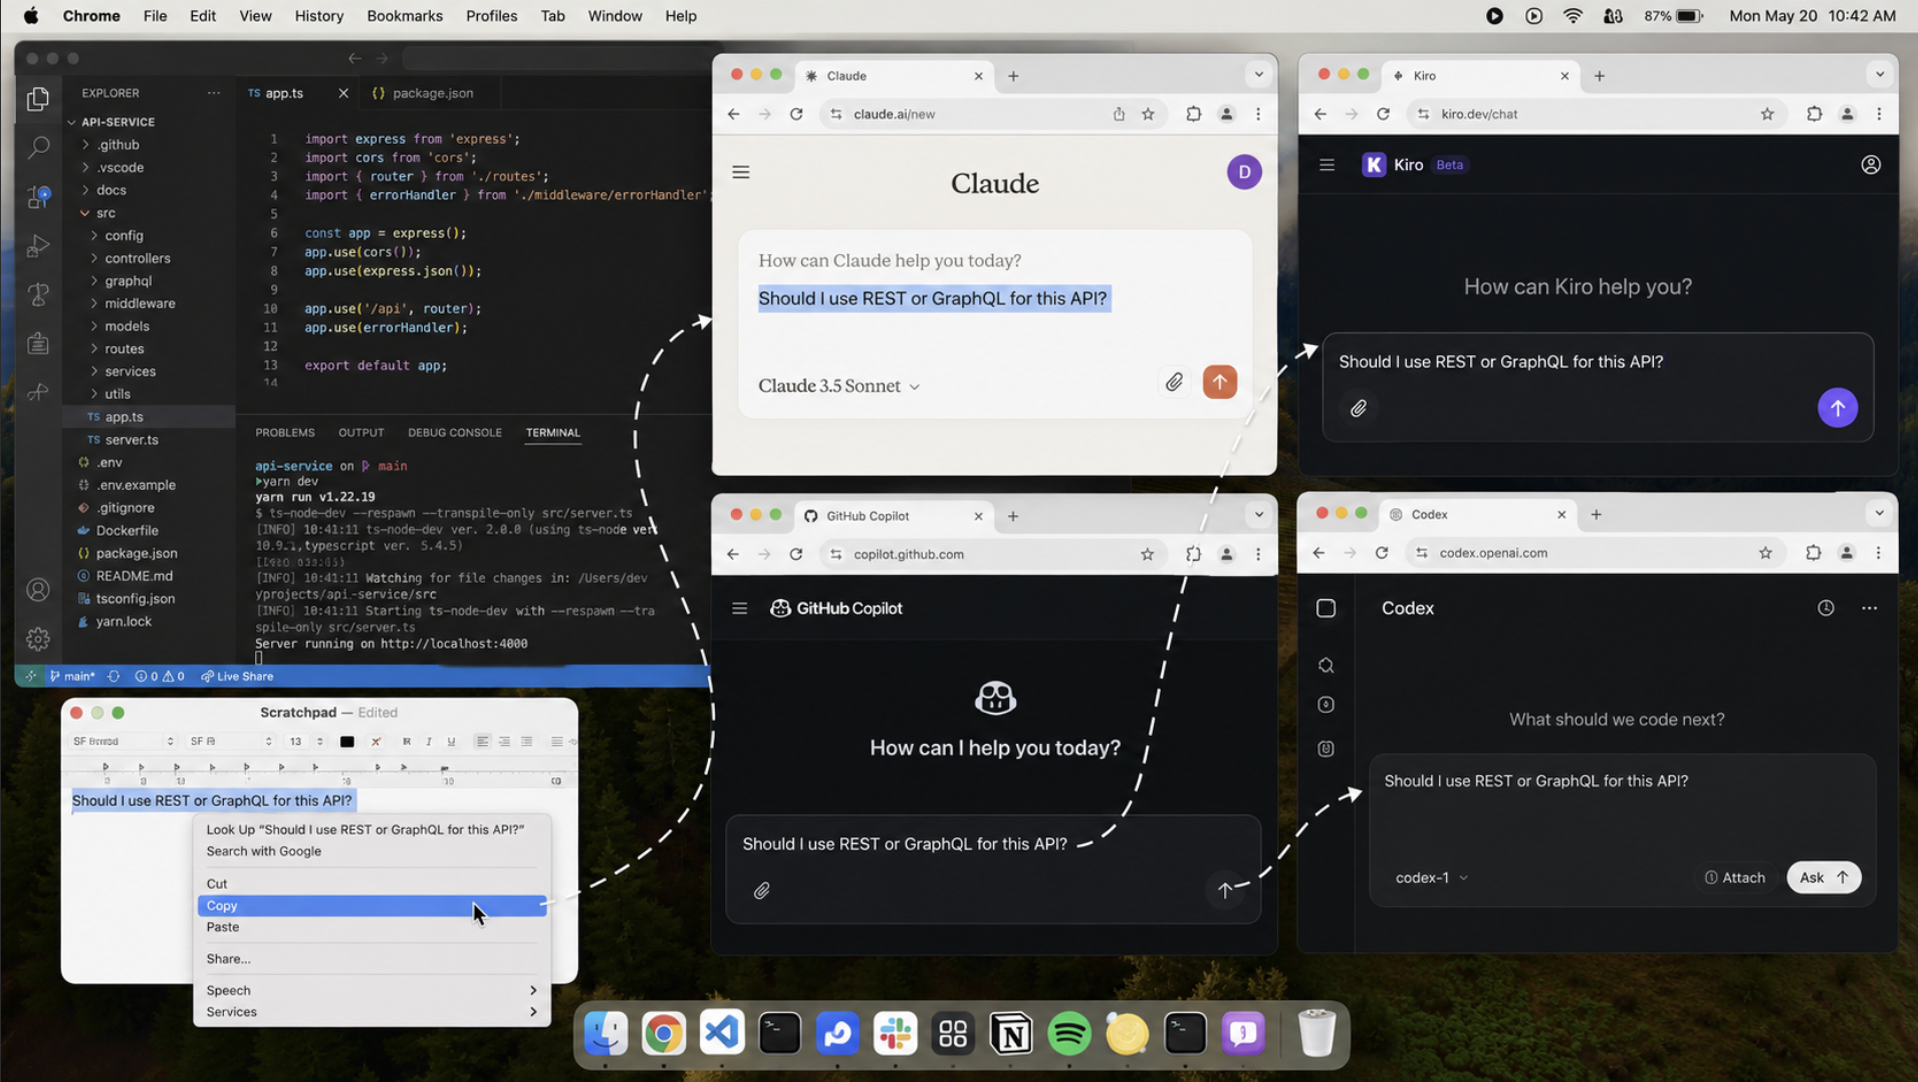Open the codex-1 model dropdown
The width and height of the screenshot is (1918, 1082).
click(x=1432, y=877)
